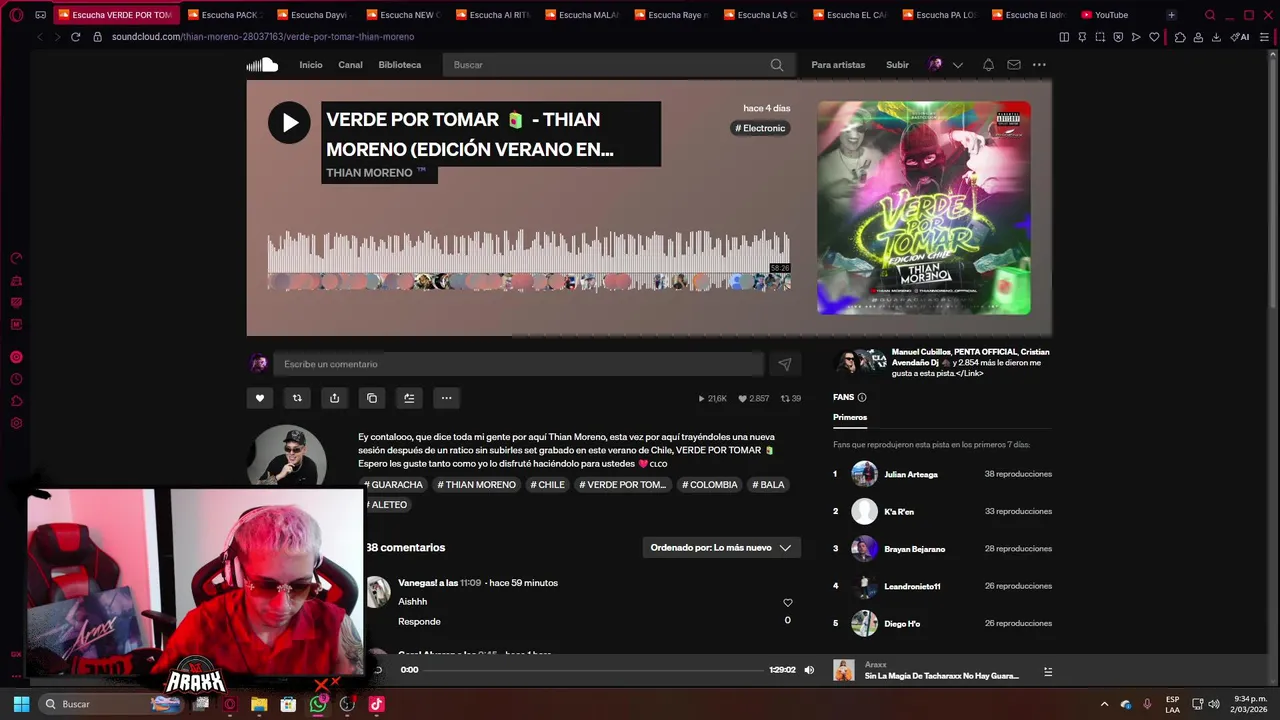Open the Para artistas link
This screenshot has width=1280, height=720.
pos(838,65)
